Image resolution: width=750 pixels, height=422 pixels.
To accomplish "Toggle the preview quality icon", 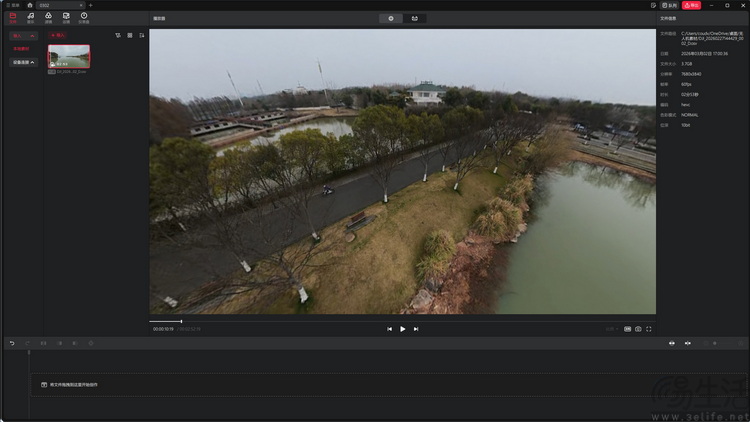I will point(628,329).
